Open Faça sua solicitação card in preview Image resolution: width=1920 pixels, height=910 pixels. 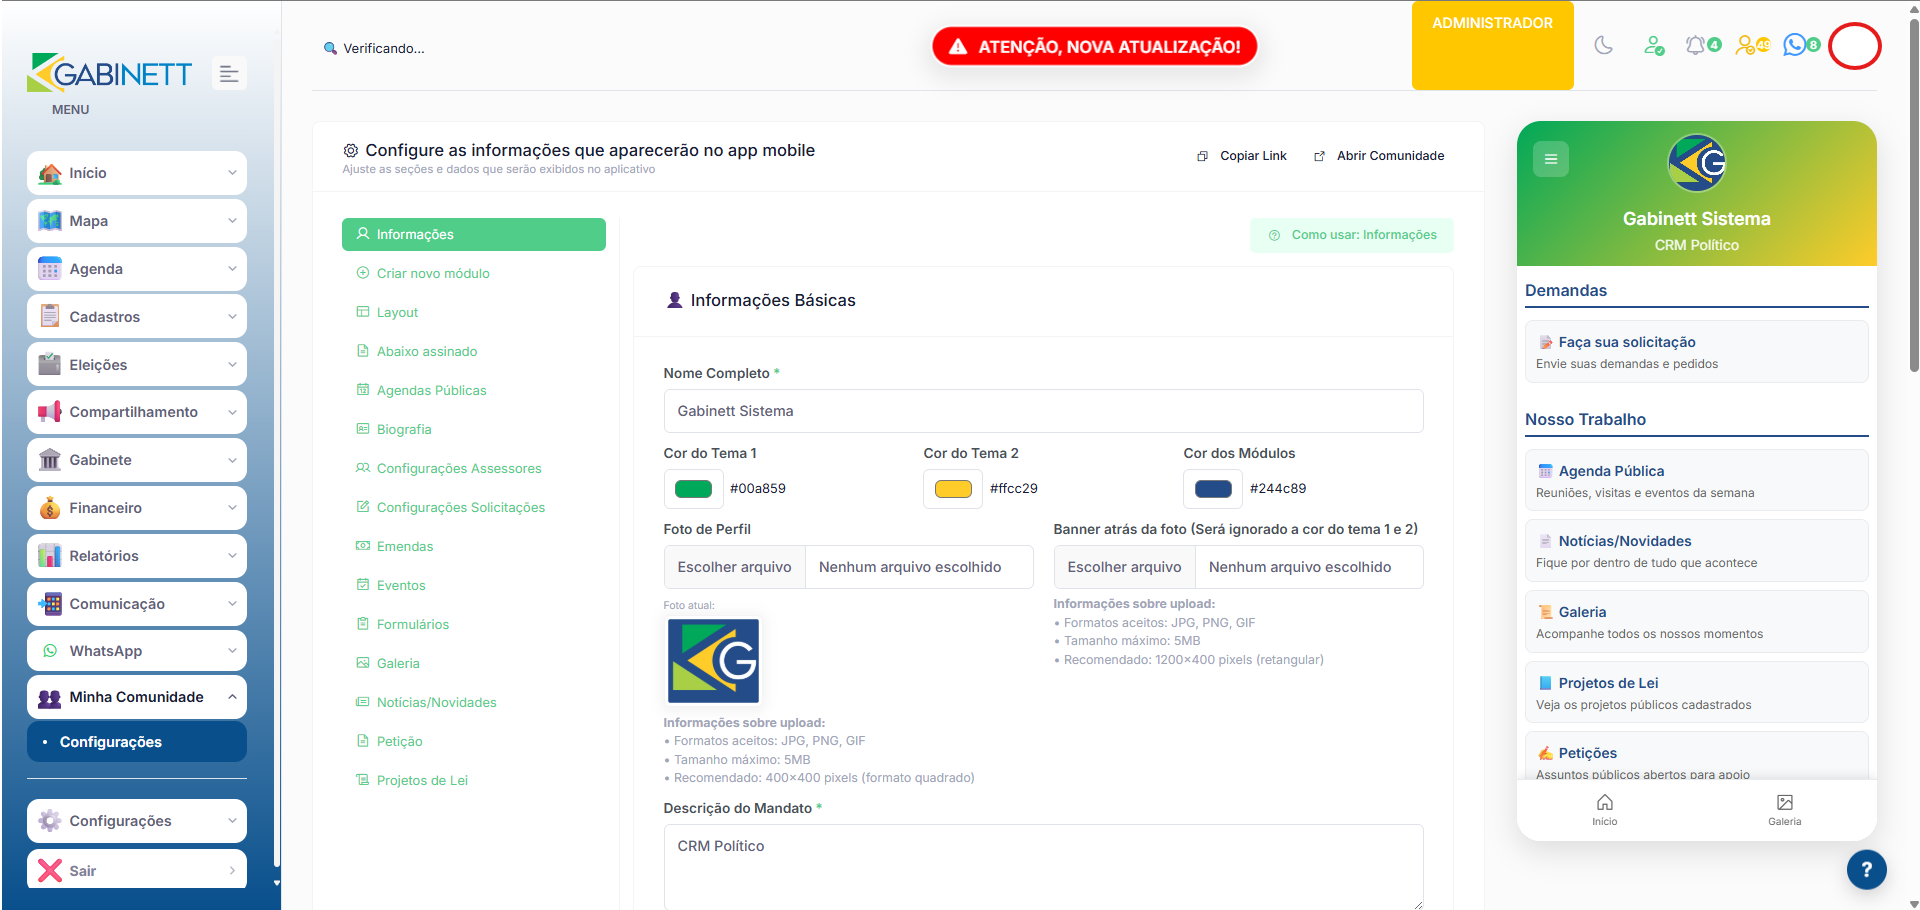click(x=1697, y=352)
